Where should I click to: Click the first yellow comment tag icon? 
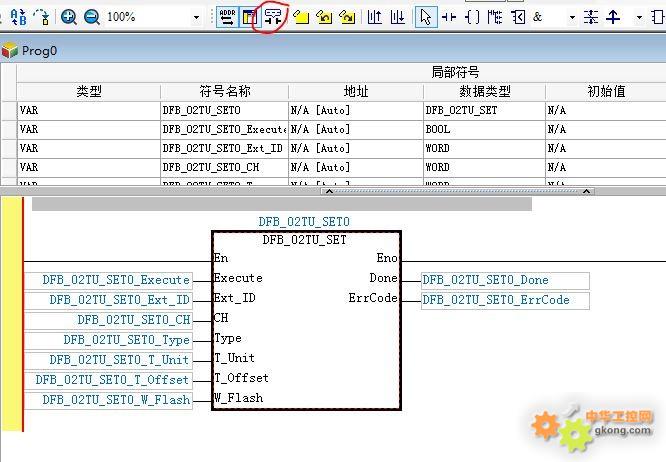(x=301, y=17)
